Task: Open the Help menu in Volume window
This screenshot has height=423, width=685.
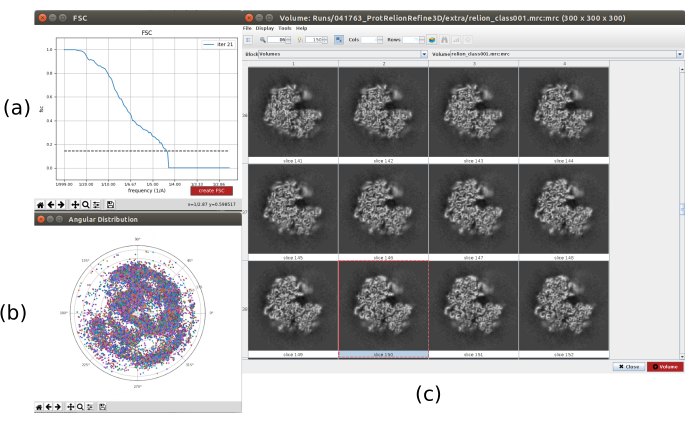Action: point(301,28)
